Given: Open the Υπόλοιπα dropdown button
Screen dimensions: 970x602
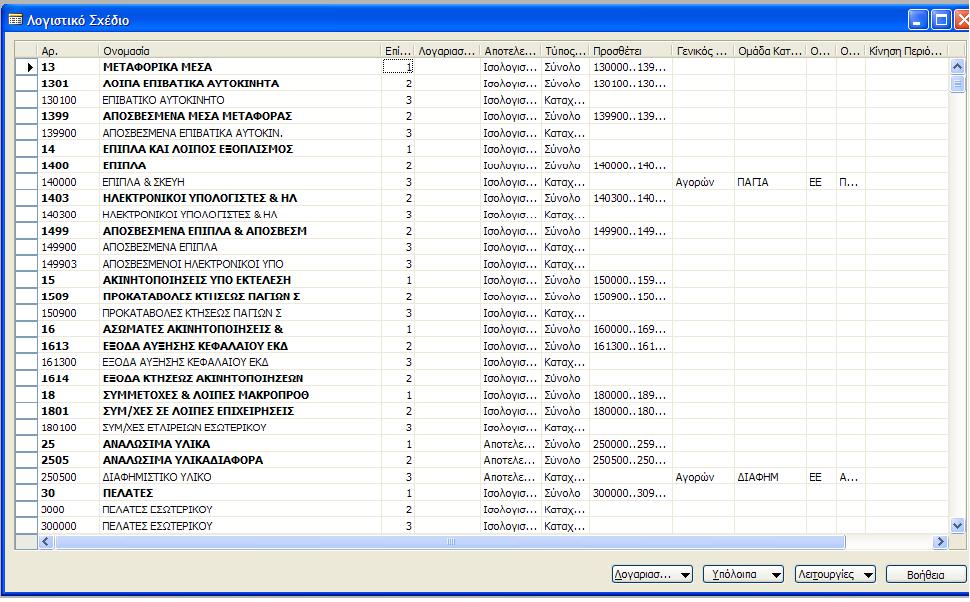Looking at the screenshot, I should pos(743,574).
